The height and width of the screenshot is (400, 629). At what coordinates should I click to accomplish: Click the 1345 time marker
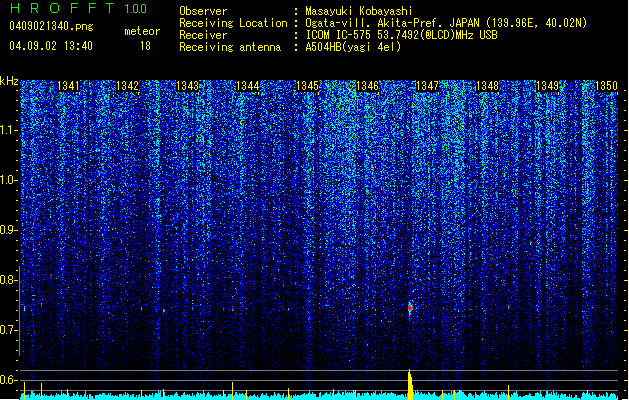click(307, 86)
